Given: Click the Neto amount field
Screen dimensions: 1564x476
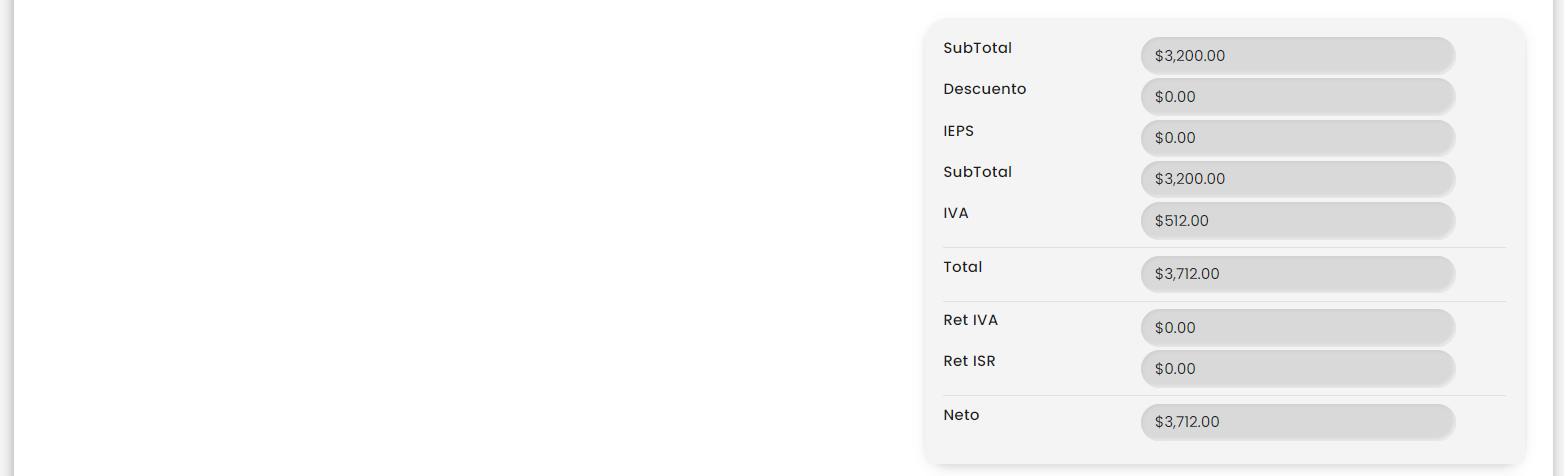Looking at the screenshot, I should click(1297, 421).
